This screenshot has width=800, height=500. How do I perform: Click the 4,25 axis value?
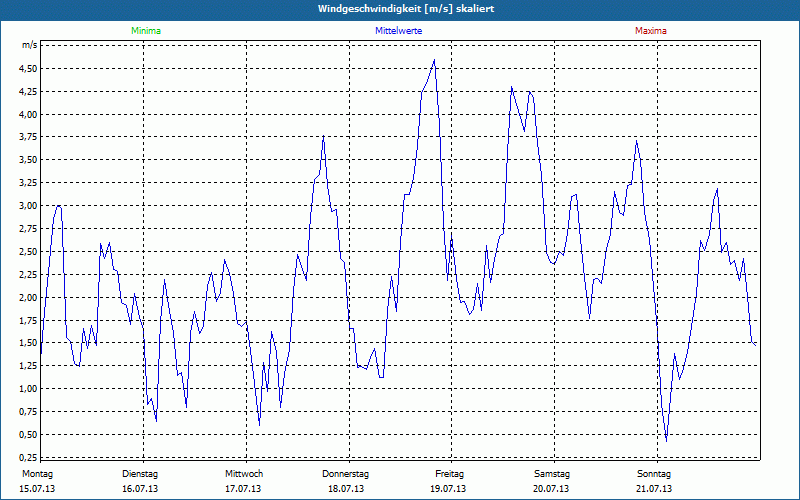click(29, 92)
